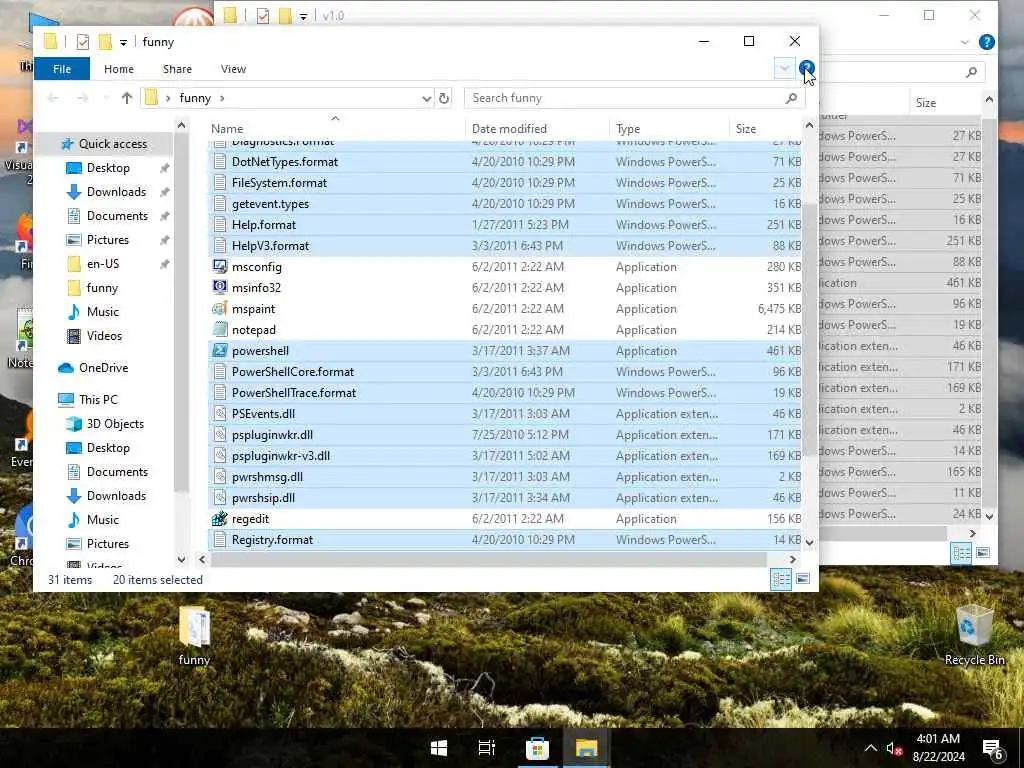Click chevron after funny in address path
Screen dimensions: 1024x768
tap(222, 98)
